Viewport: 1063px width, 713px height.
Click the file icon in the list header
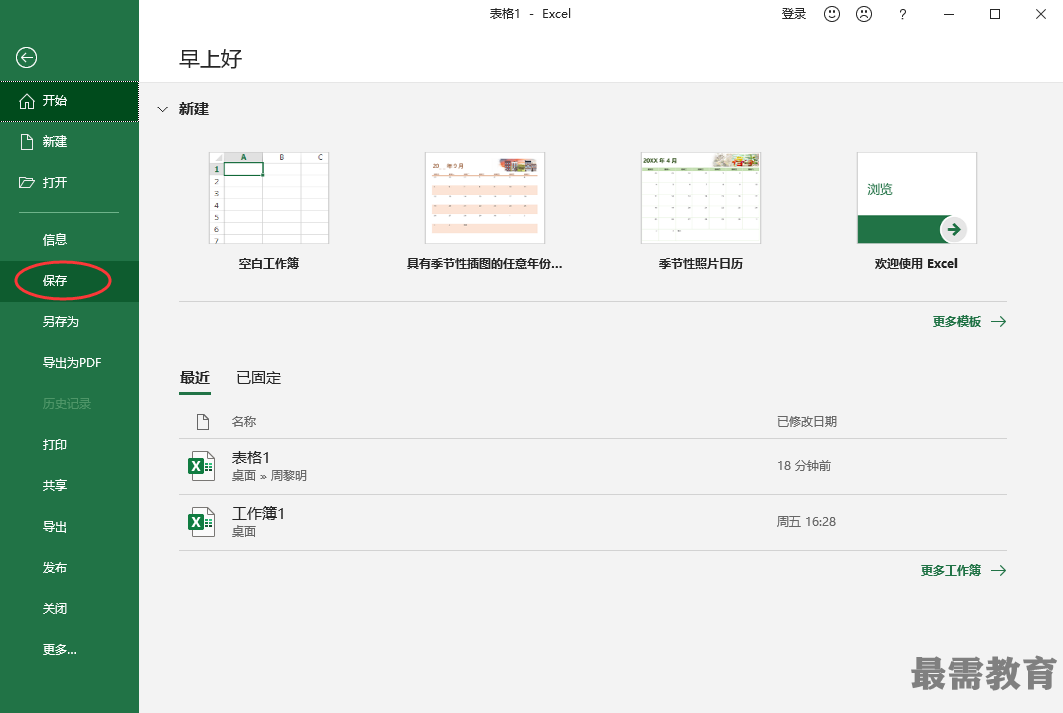tap(203, 422)
